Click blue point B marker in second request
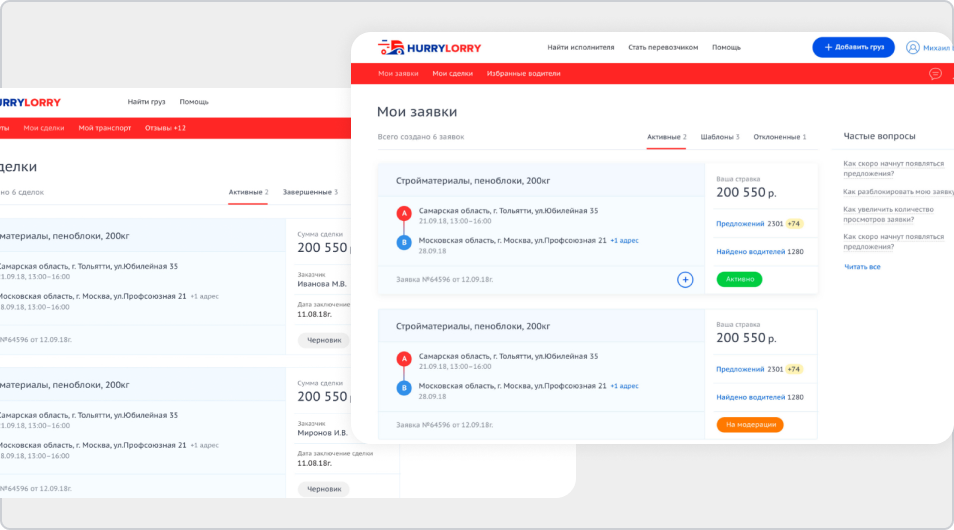954x530 pixels. pyautogui.click(x=404, y=387)
